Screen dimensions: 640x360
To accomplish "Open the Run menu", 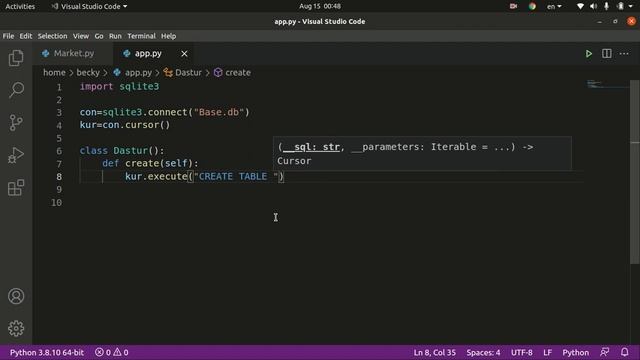I will [115, 36].
